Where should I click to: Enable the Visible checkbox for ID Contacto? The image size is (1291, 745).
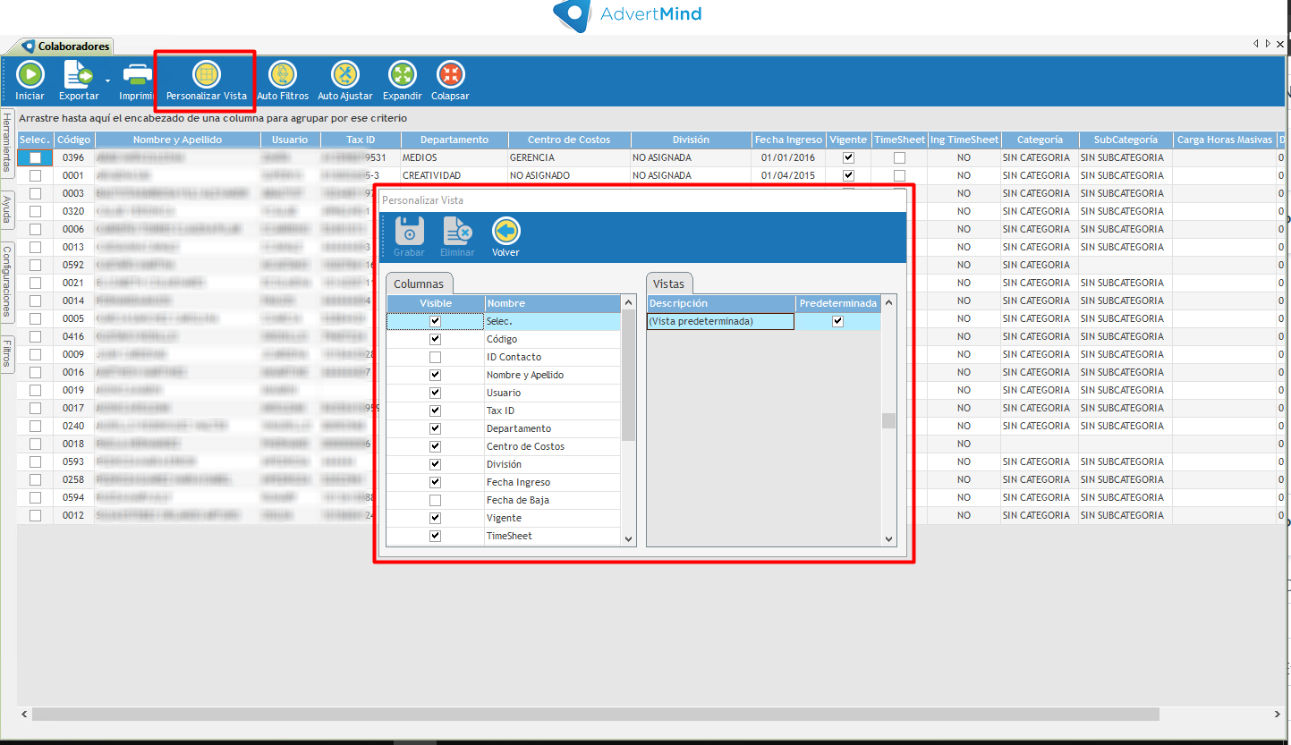click(435, 357)
